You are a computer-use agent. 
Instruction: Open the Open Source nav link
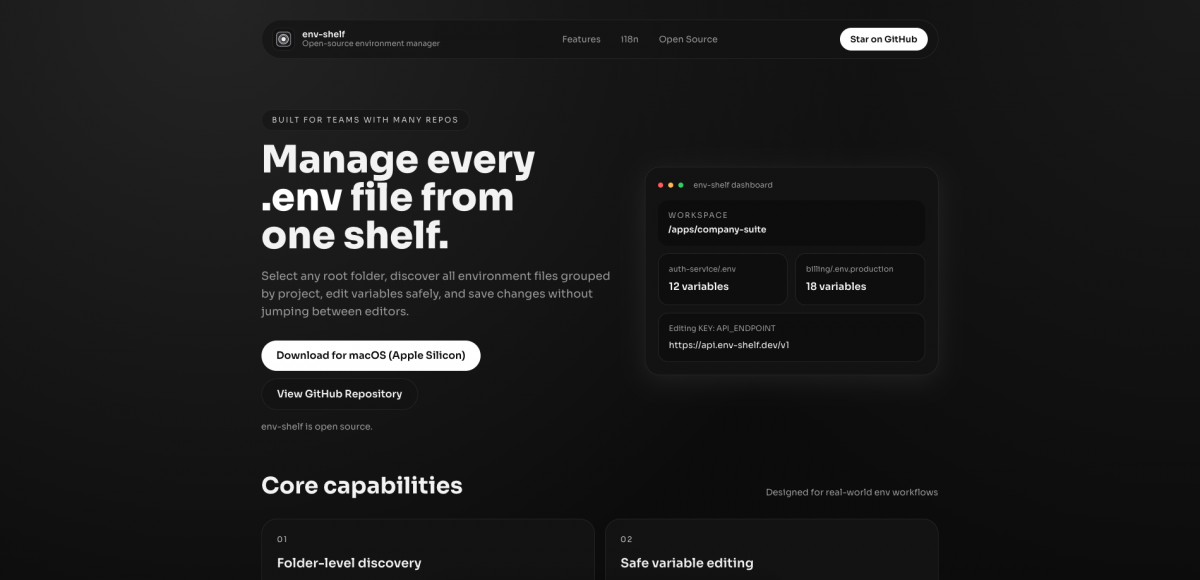pos(687,39)
